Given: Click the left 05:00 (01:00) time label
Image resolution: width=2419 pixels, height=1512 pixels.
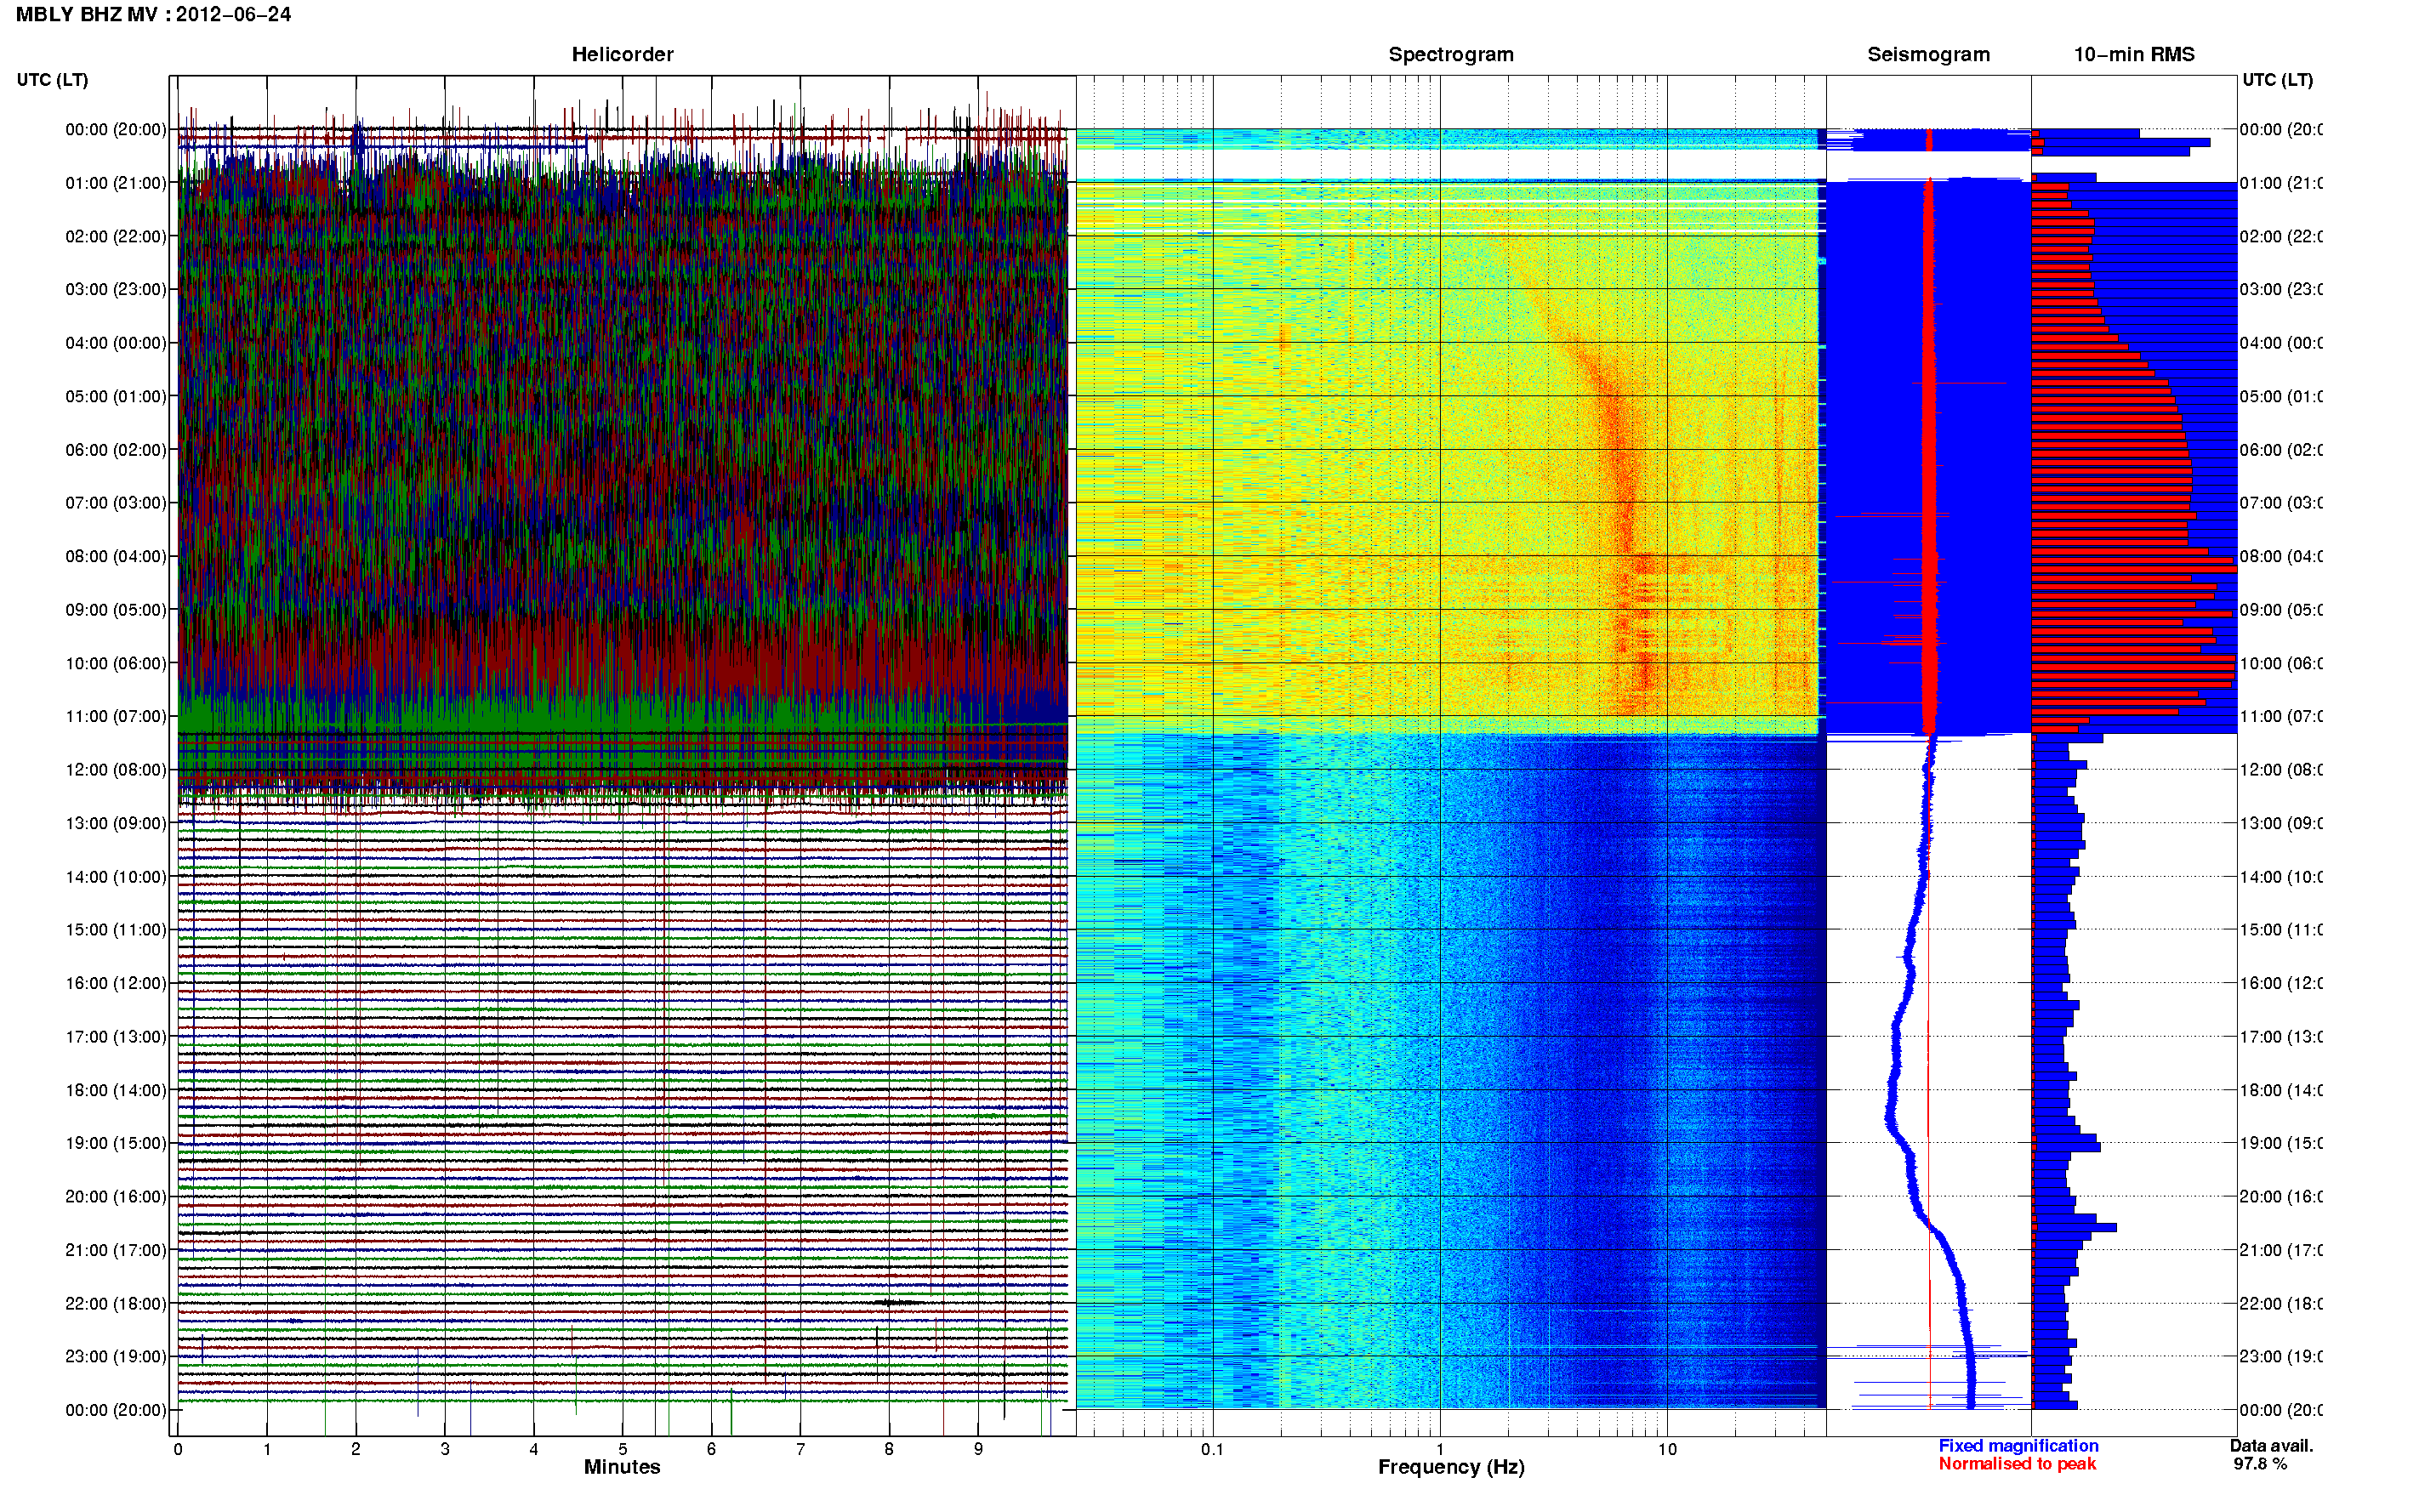Looking at the screenshot, I should (116, 396).
